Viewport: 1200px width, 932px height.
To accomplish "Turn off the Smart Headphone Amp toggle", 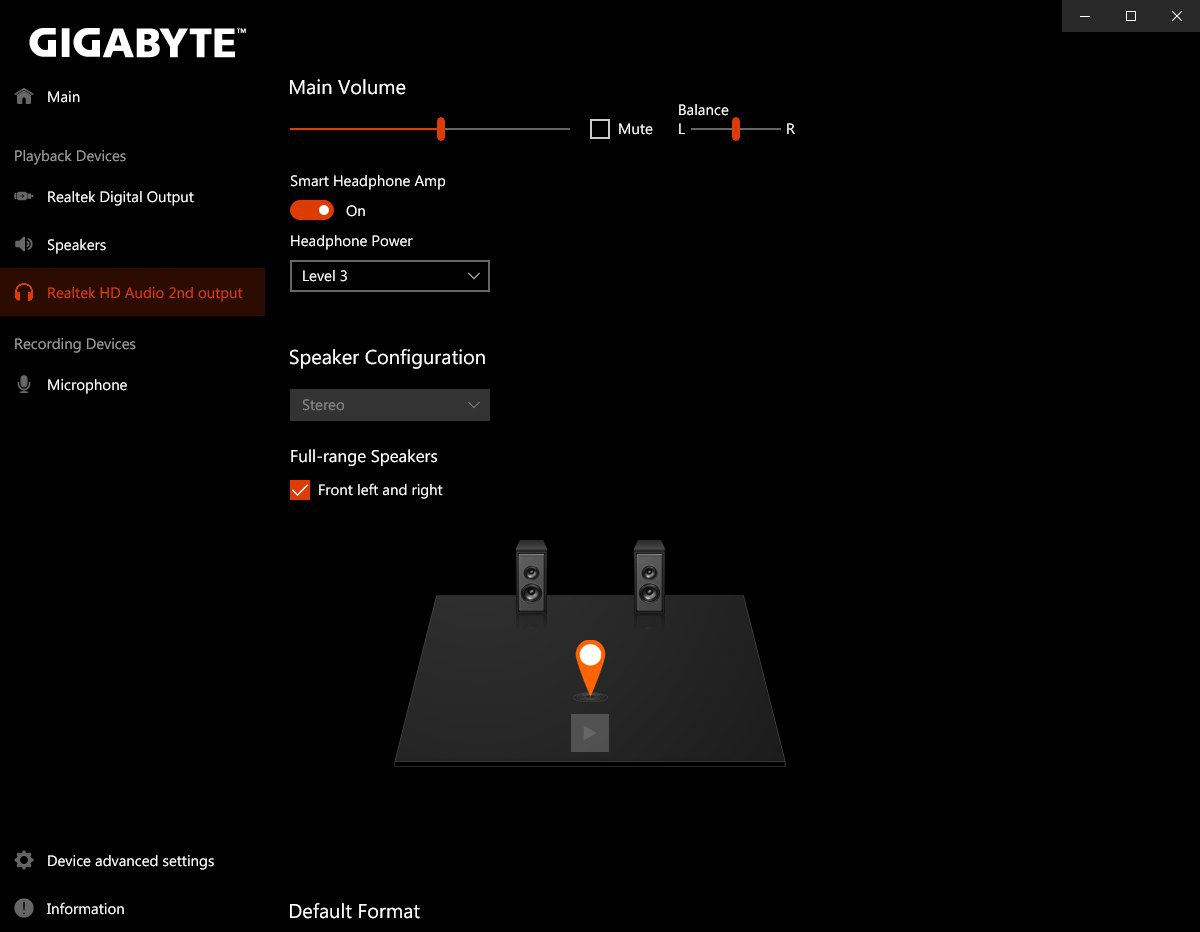I will pos(312,210).
